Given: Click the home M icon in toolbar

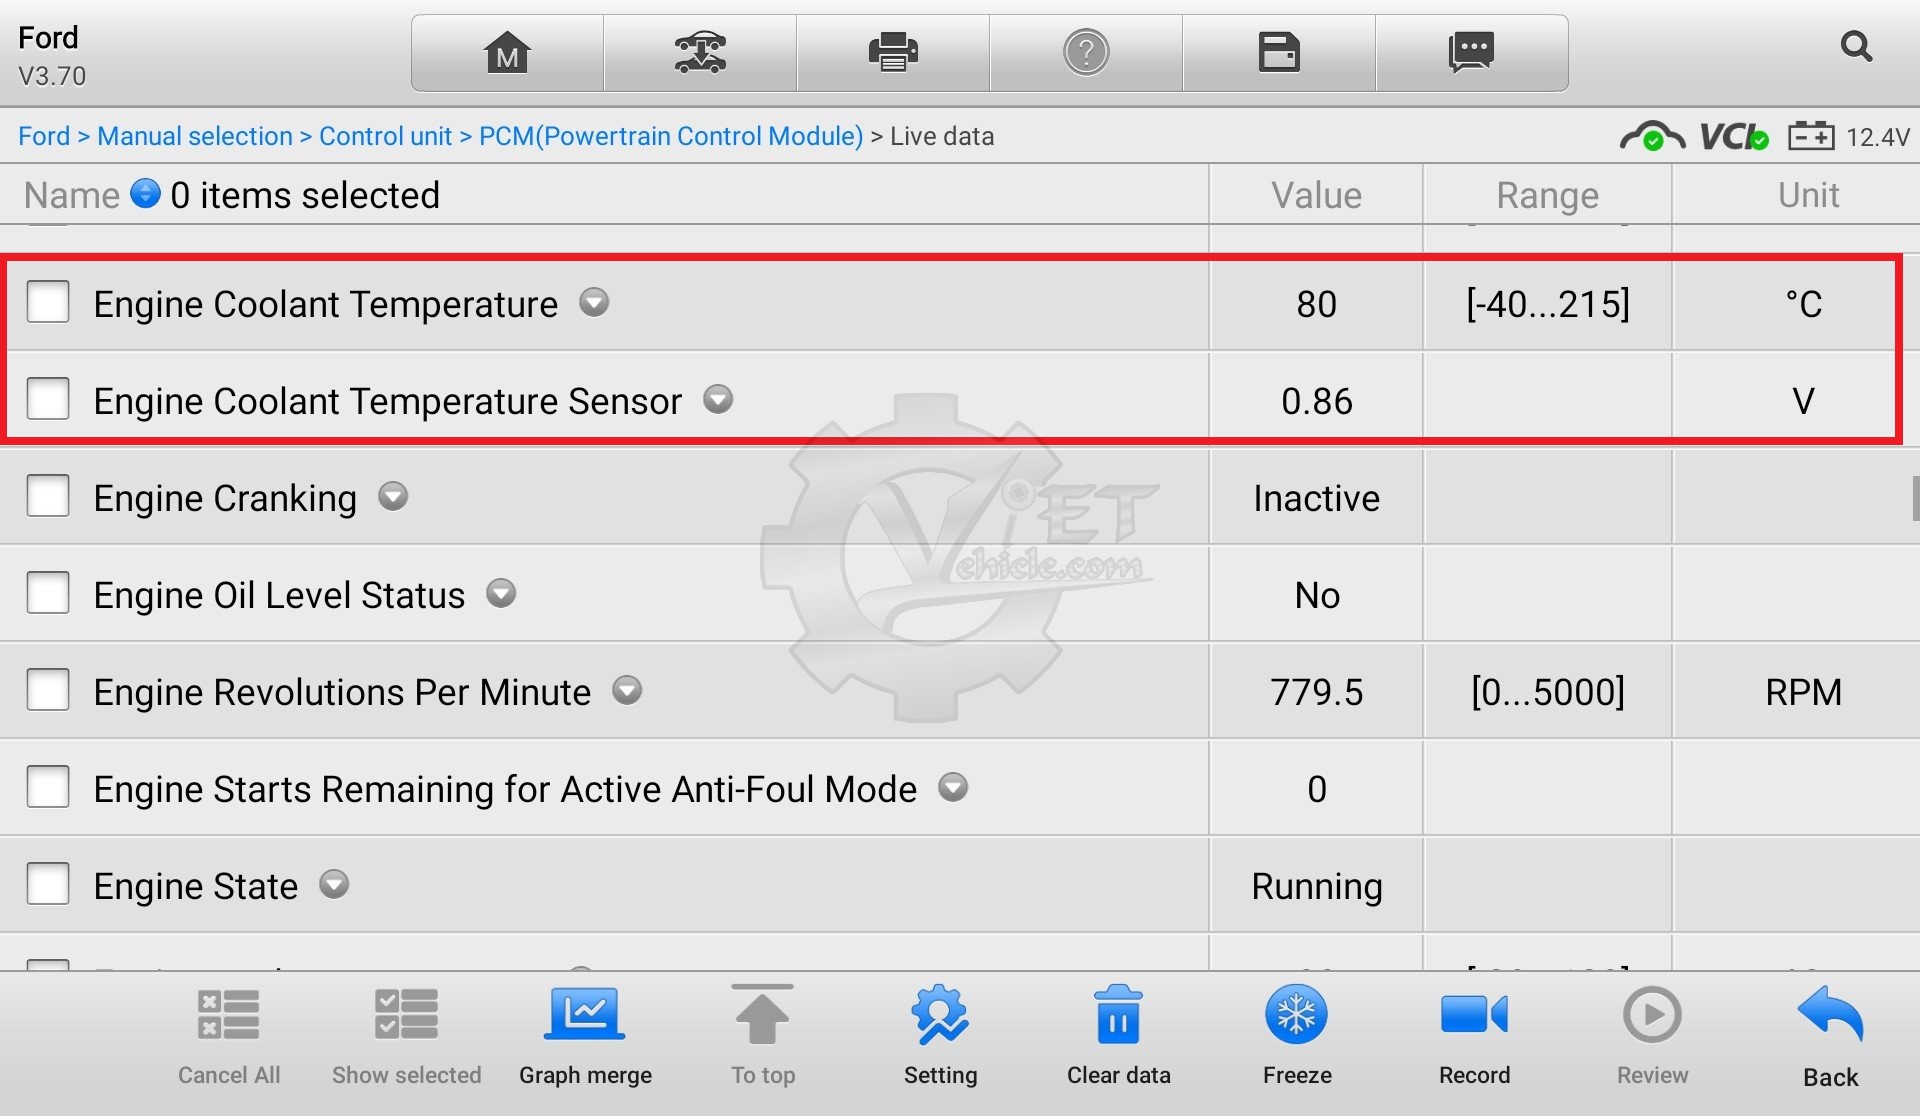Looking at the screenshot, I should tap(507, 53).
